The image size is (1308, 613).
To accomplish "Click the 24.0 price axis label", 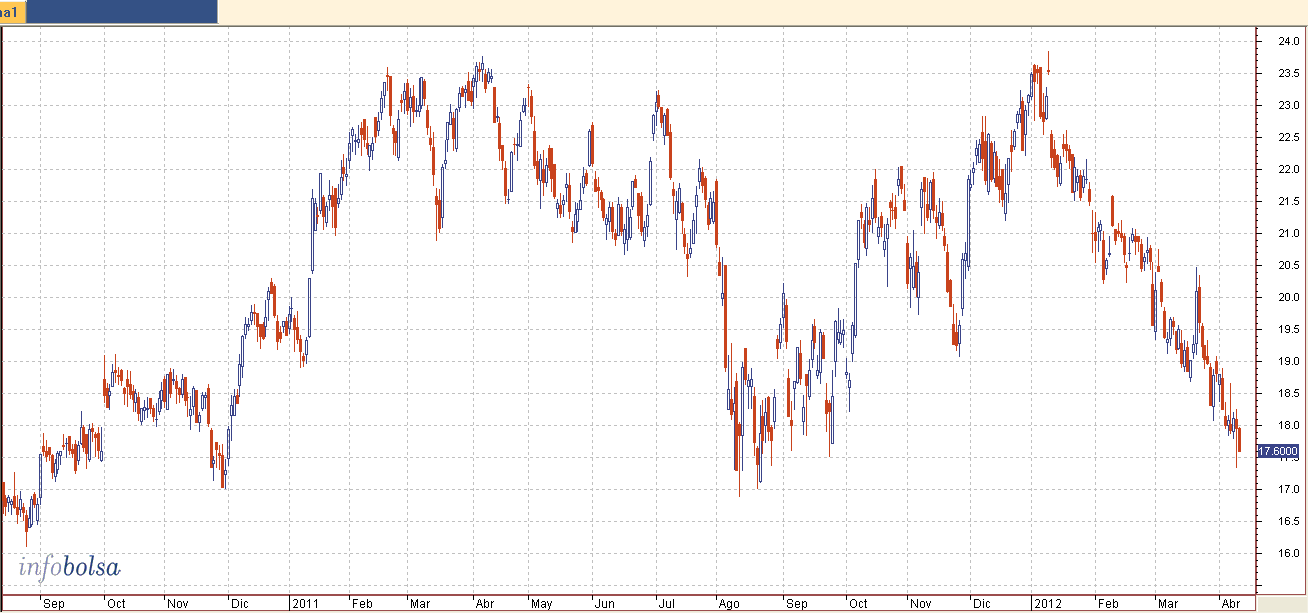I will tap(1288, 41).
